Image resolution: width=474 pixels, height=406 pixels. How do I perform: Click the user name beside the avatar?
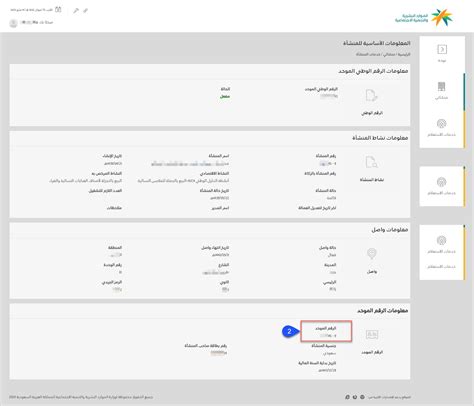pyautogui.click(x=37, y=22)
